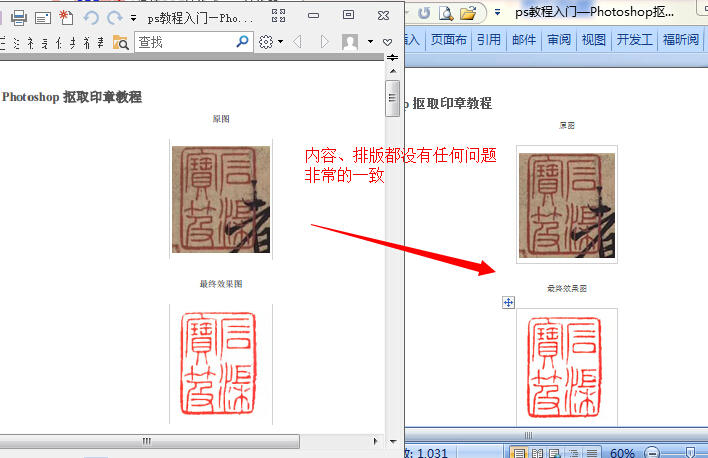The image size is (708, 458).
Task: Click the ribbon minimize icon in PDF reader
Action: [x=313, y=15]
